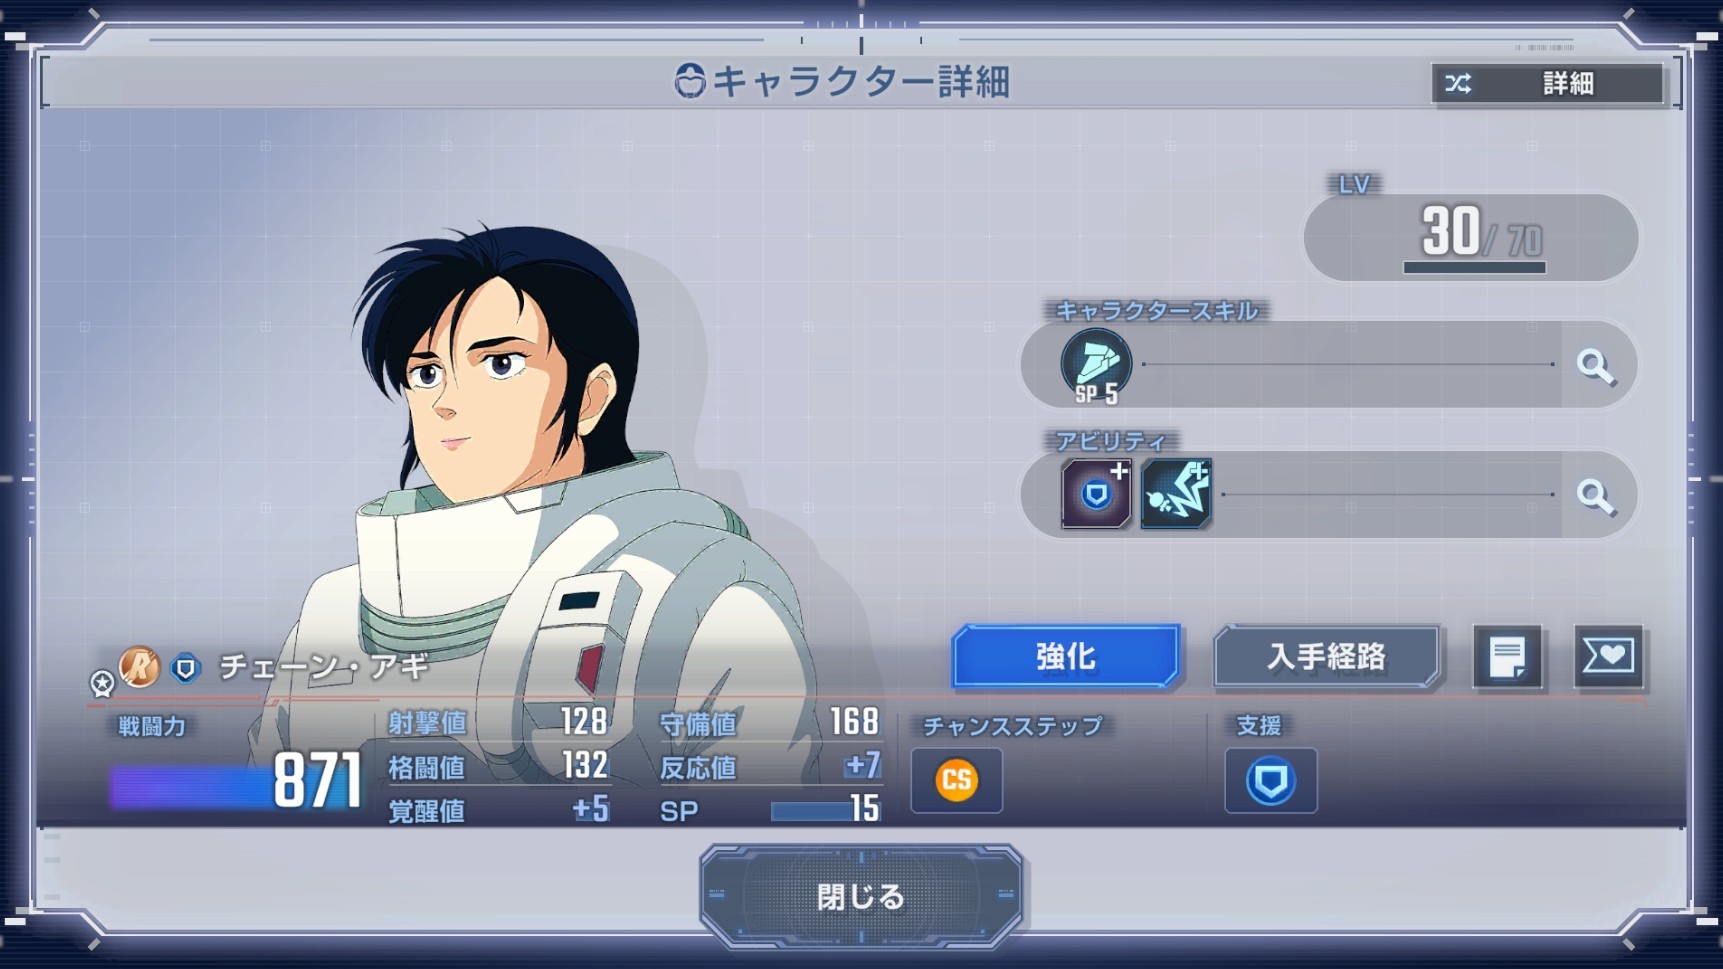Click the shield type icon beside name
1723x969 pixels.
pyautogui.click(x=185, y=667)
